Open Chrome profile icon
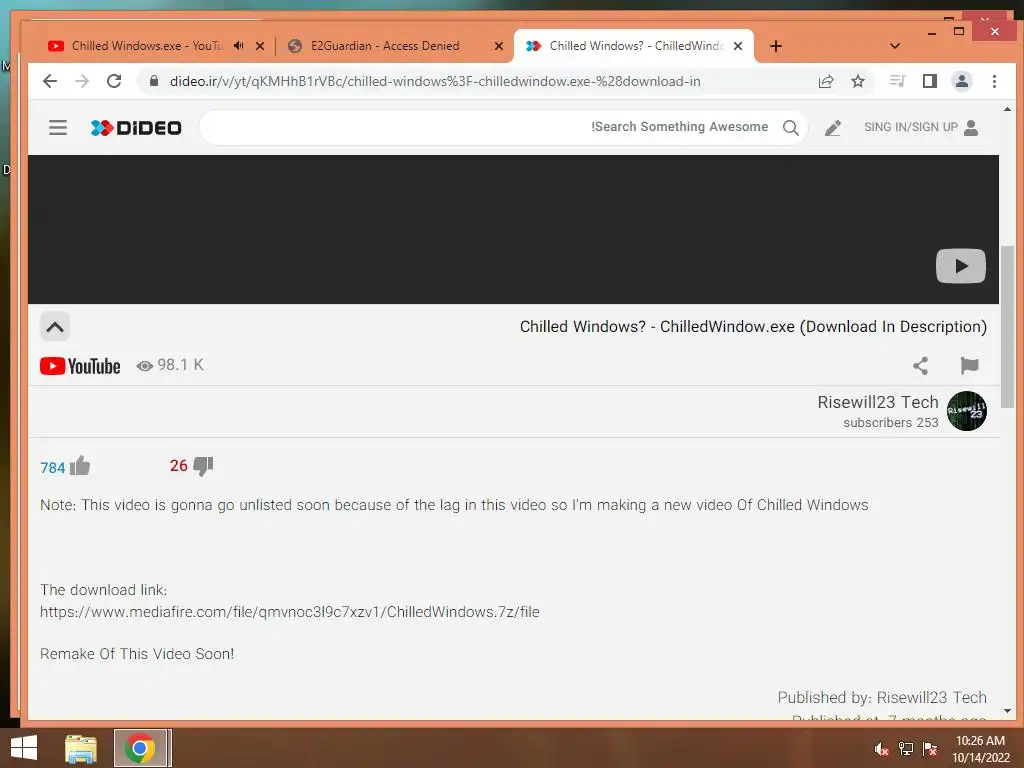 coord(961,81)
